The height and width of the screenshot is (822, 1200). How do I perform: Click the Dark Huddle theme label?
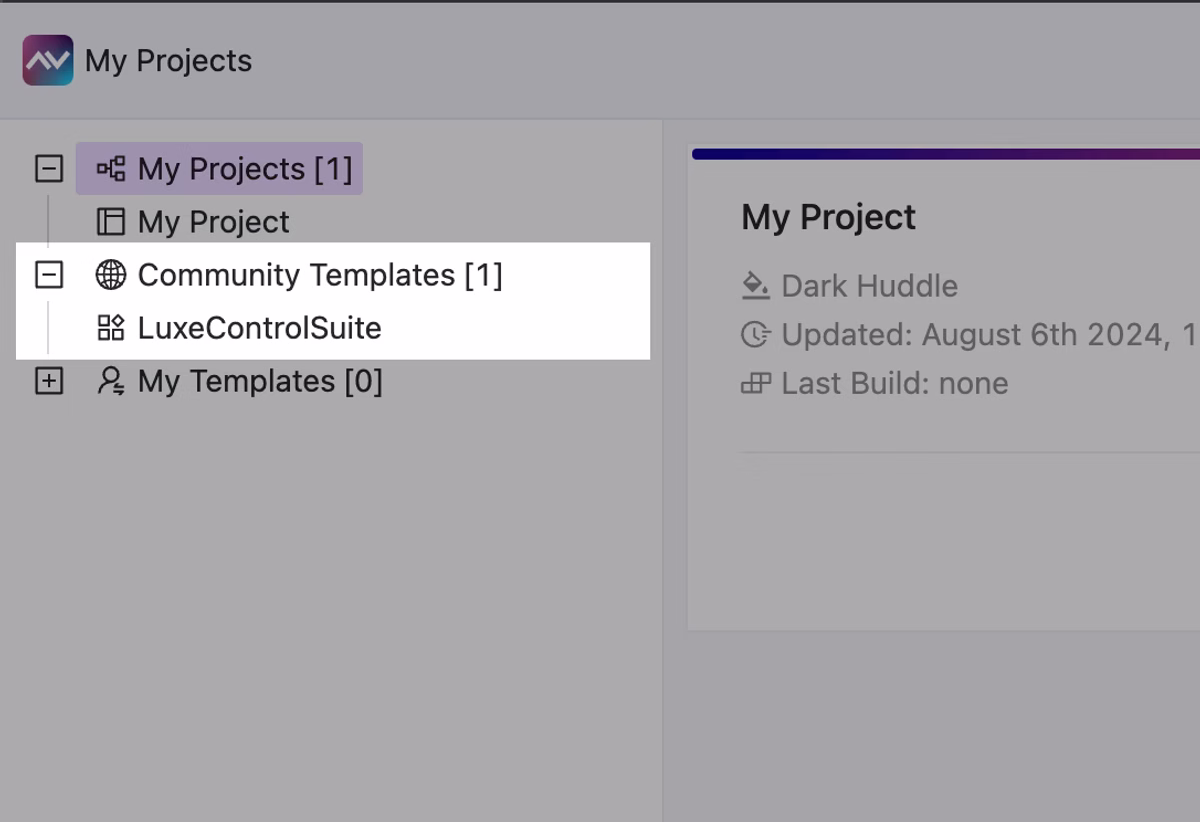870,286
